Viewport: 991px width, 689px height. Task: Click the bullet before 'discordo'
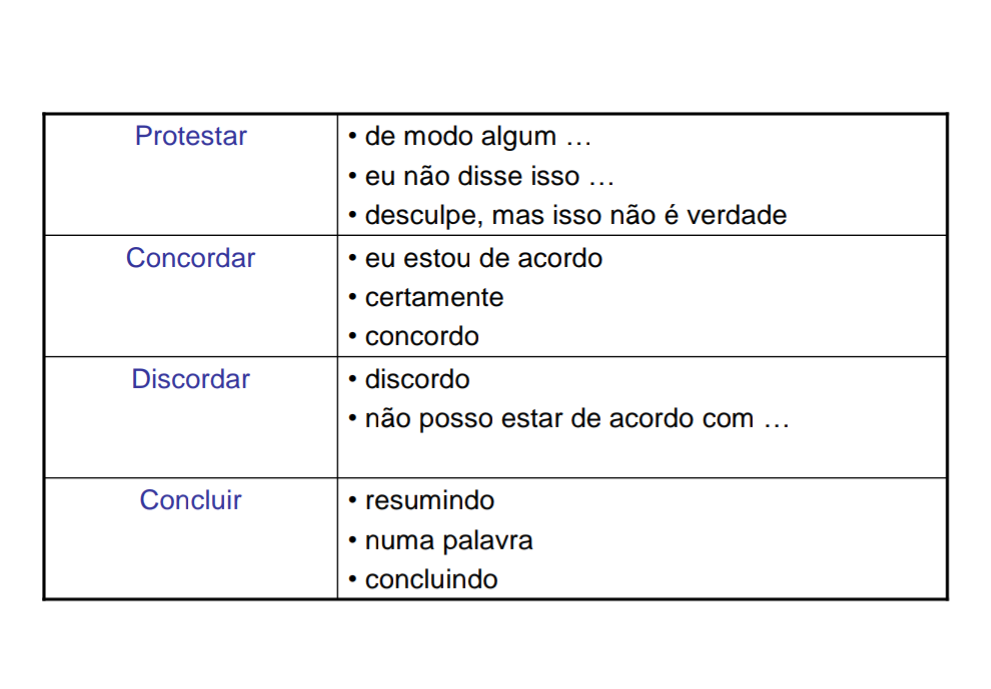click(x=353, y=379)
